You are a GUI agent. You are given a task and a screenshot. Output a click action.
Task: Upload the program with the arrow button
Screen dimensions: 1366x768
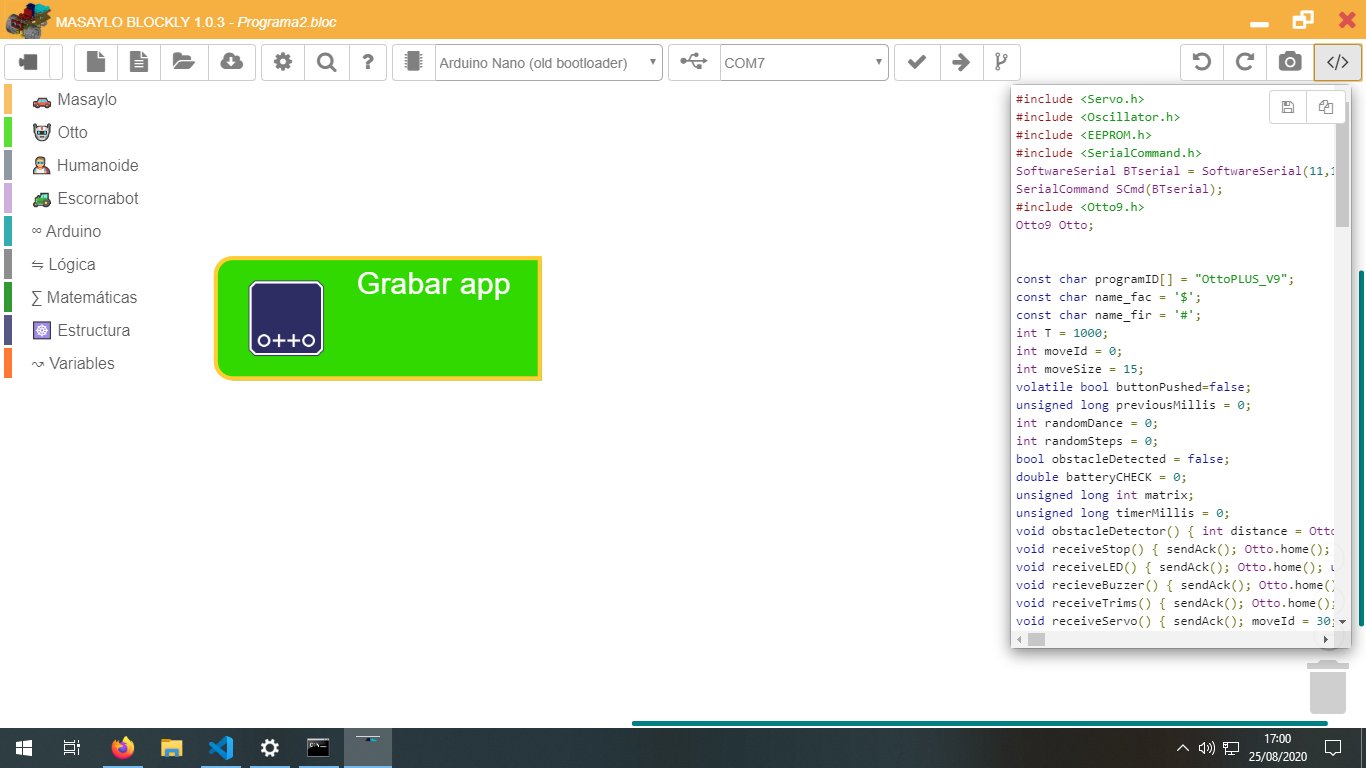point(960,62)
